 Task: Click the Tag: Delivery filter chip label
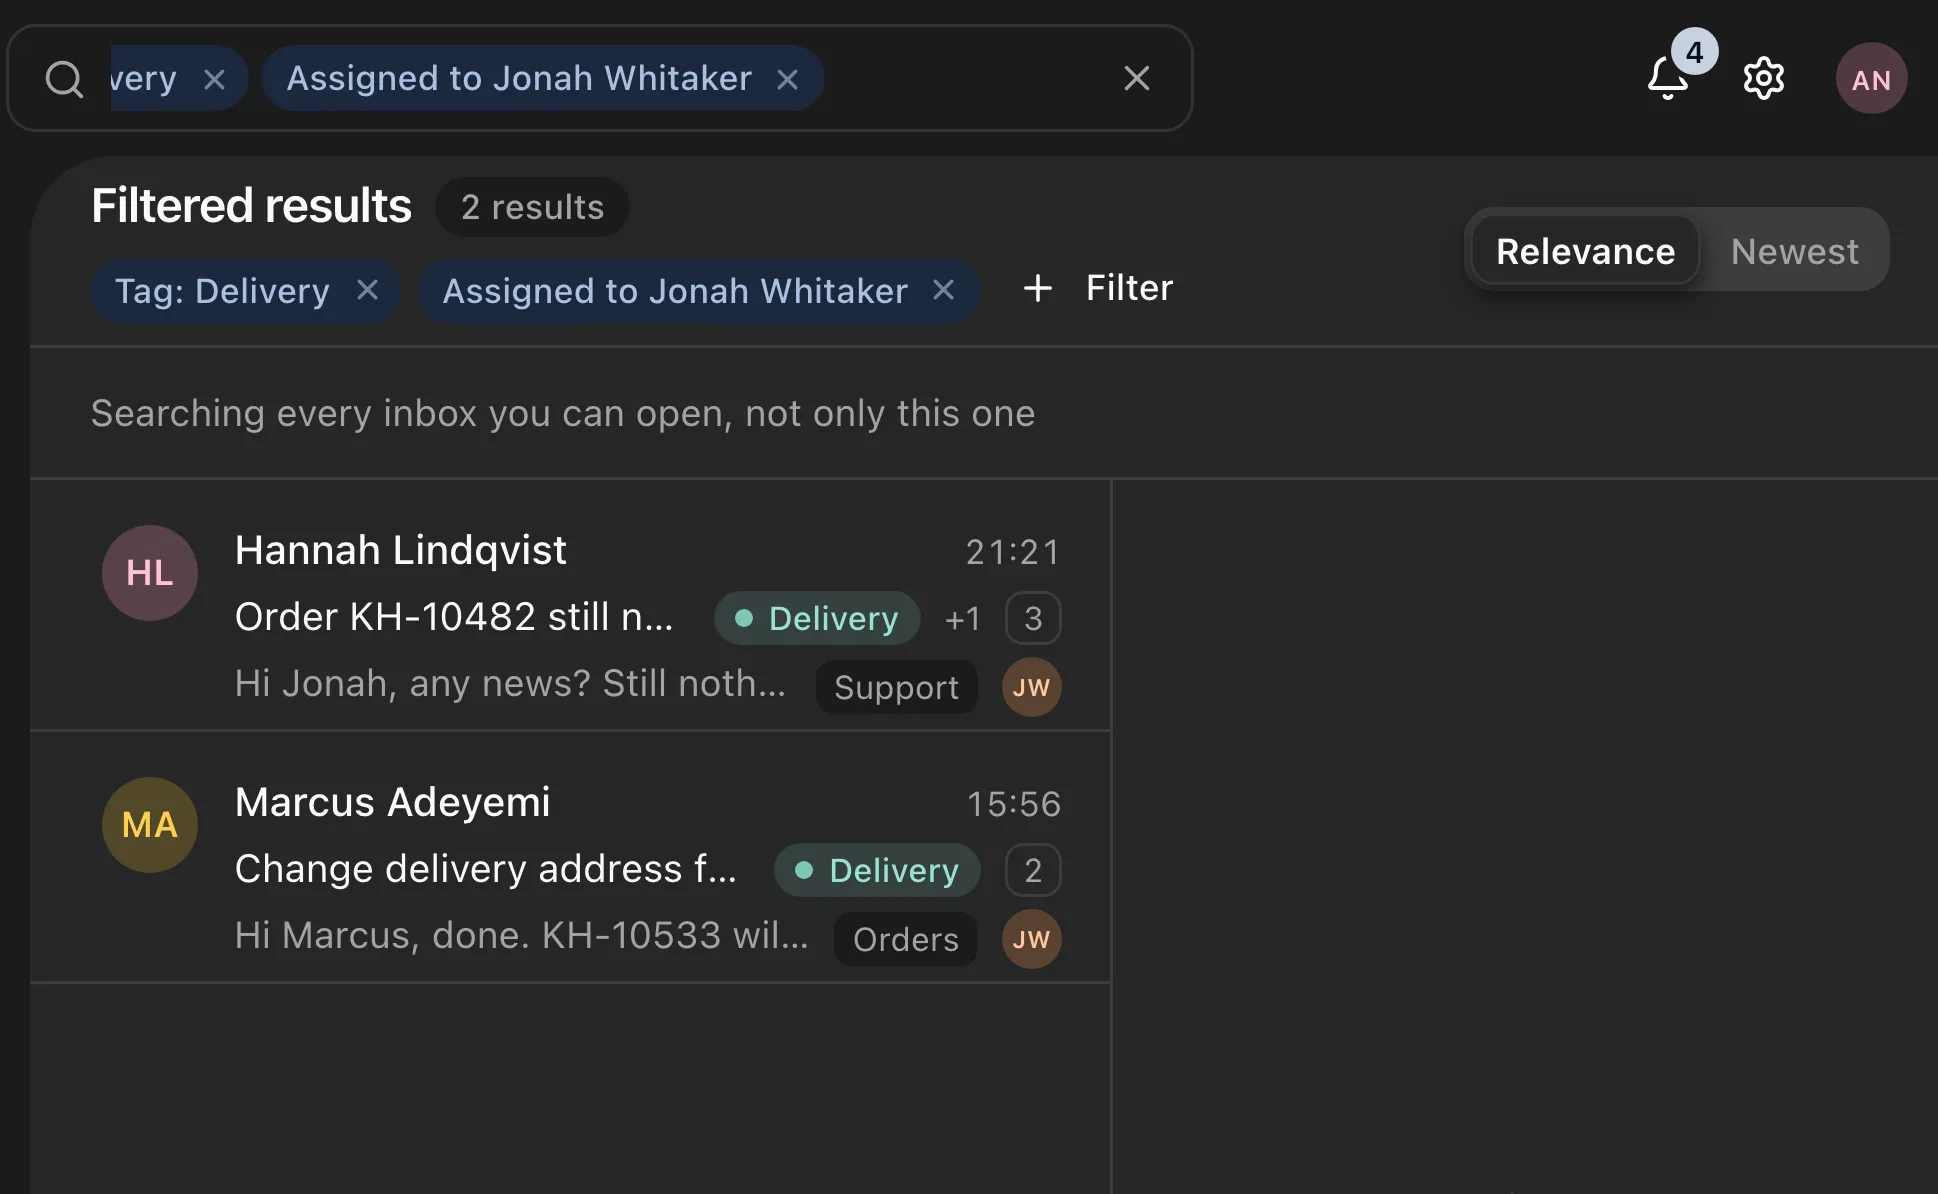222,291
